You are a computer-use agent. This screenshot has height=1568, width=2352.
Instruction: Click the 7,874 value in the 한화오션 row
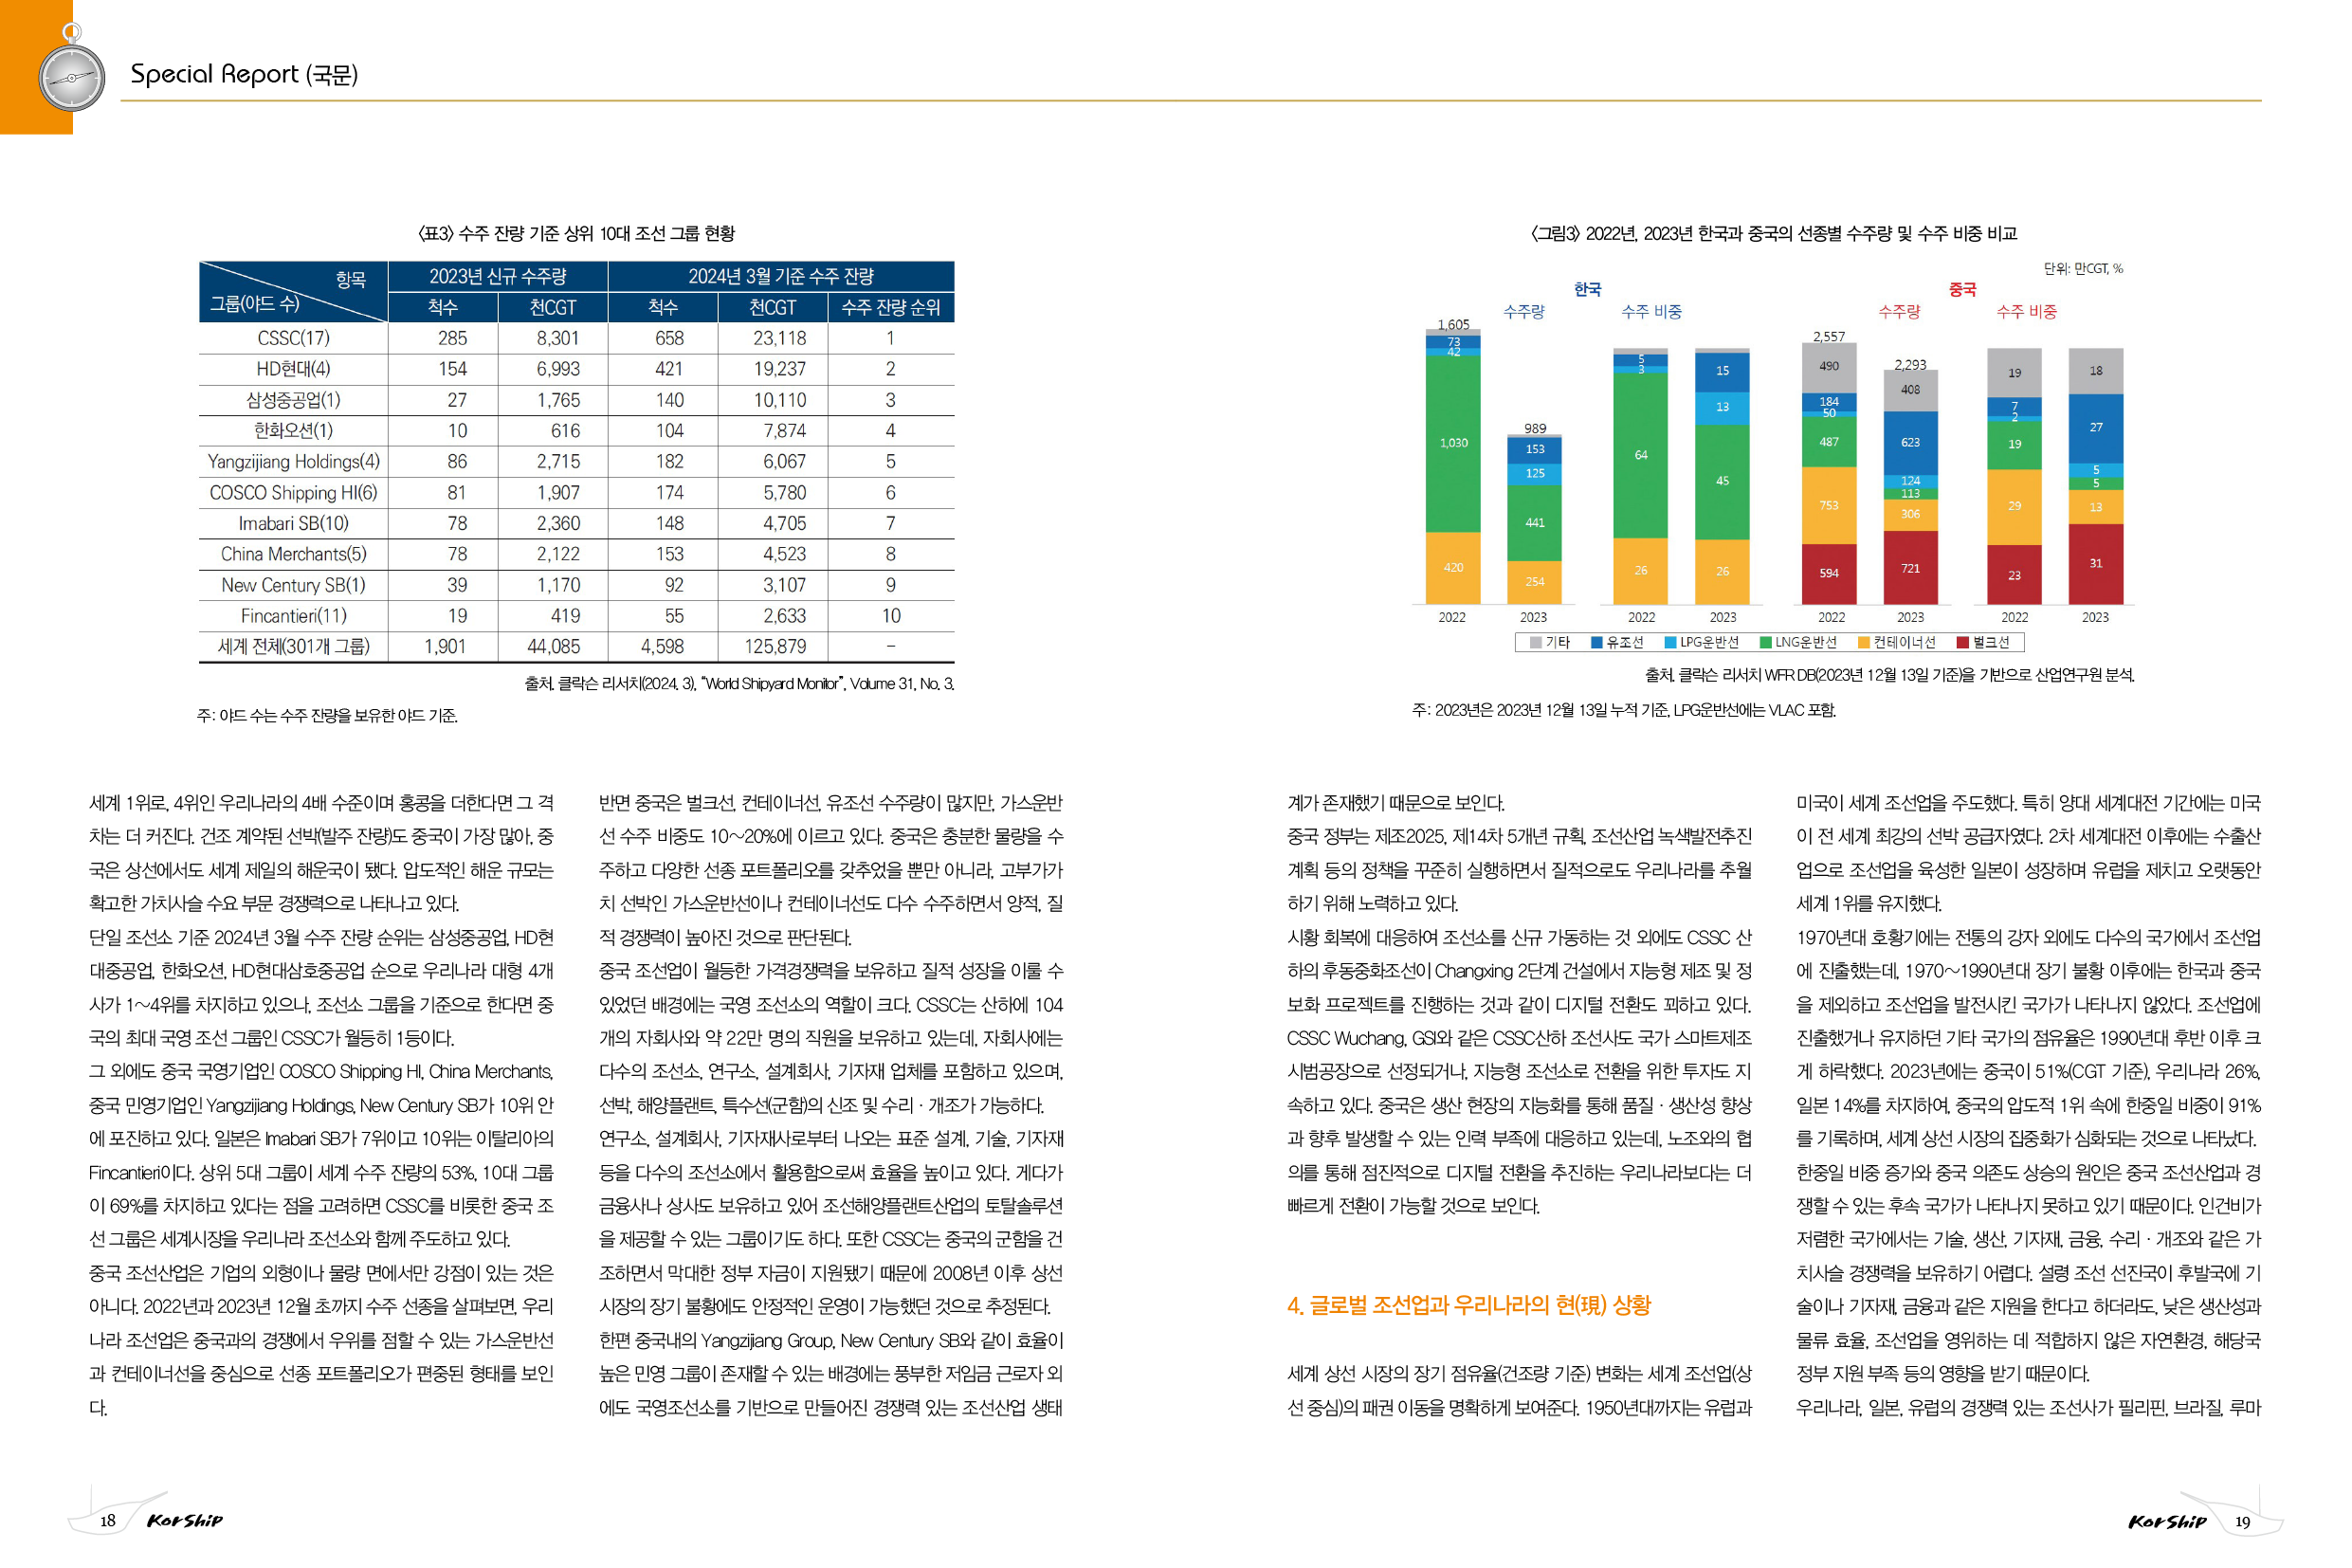coord(784,430)
